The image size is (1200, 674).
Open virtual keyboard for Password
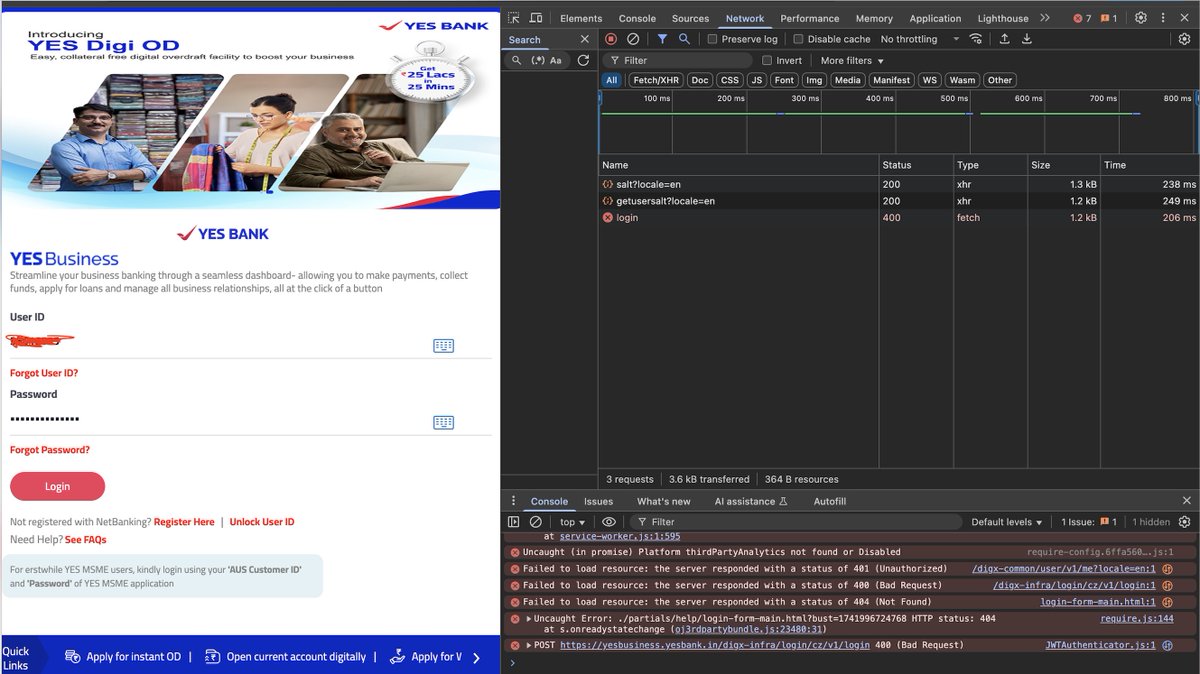point(443,422)
